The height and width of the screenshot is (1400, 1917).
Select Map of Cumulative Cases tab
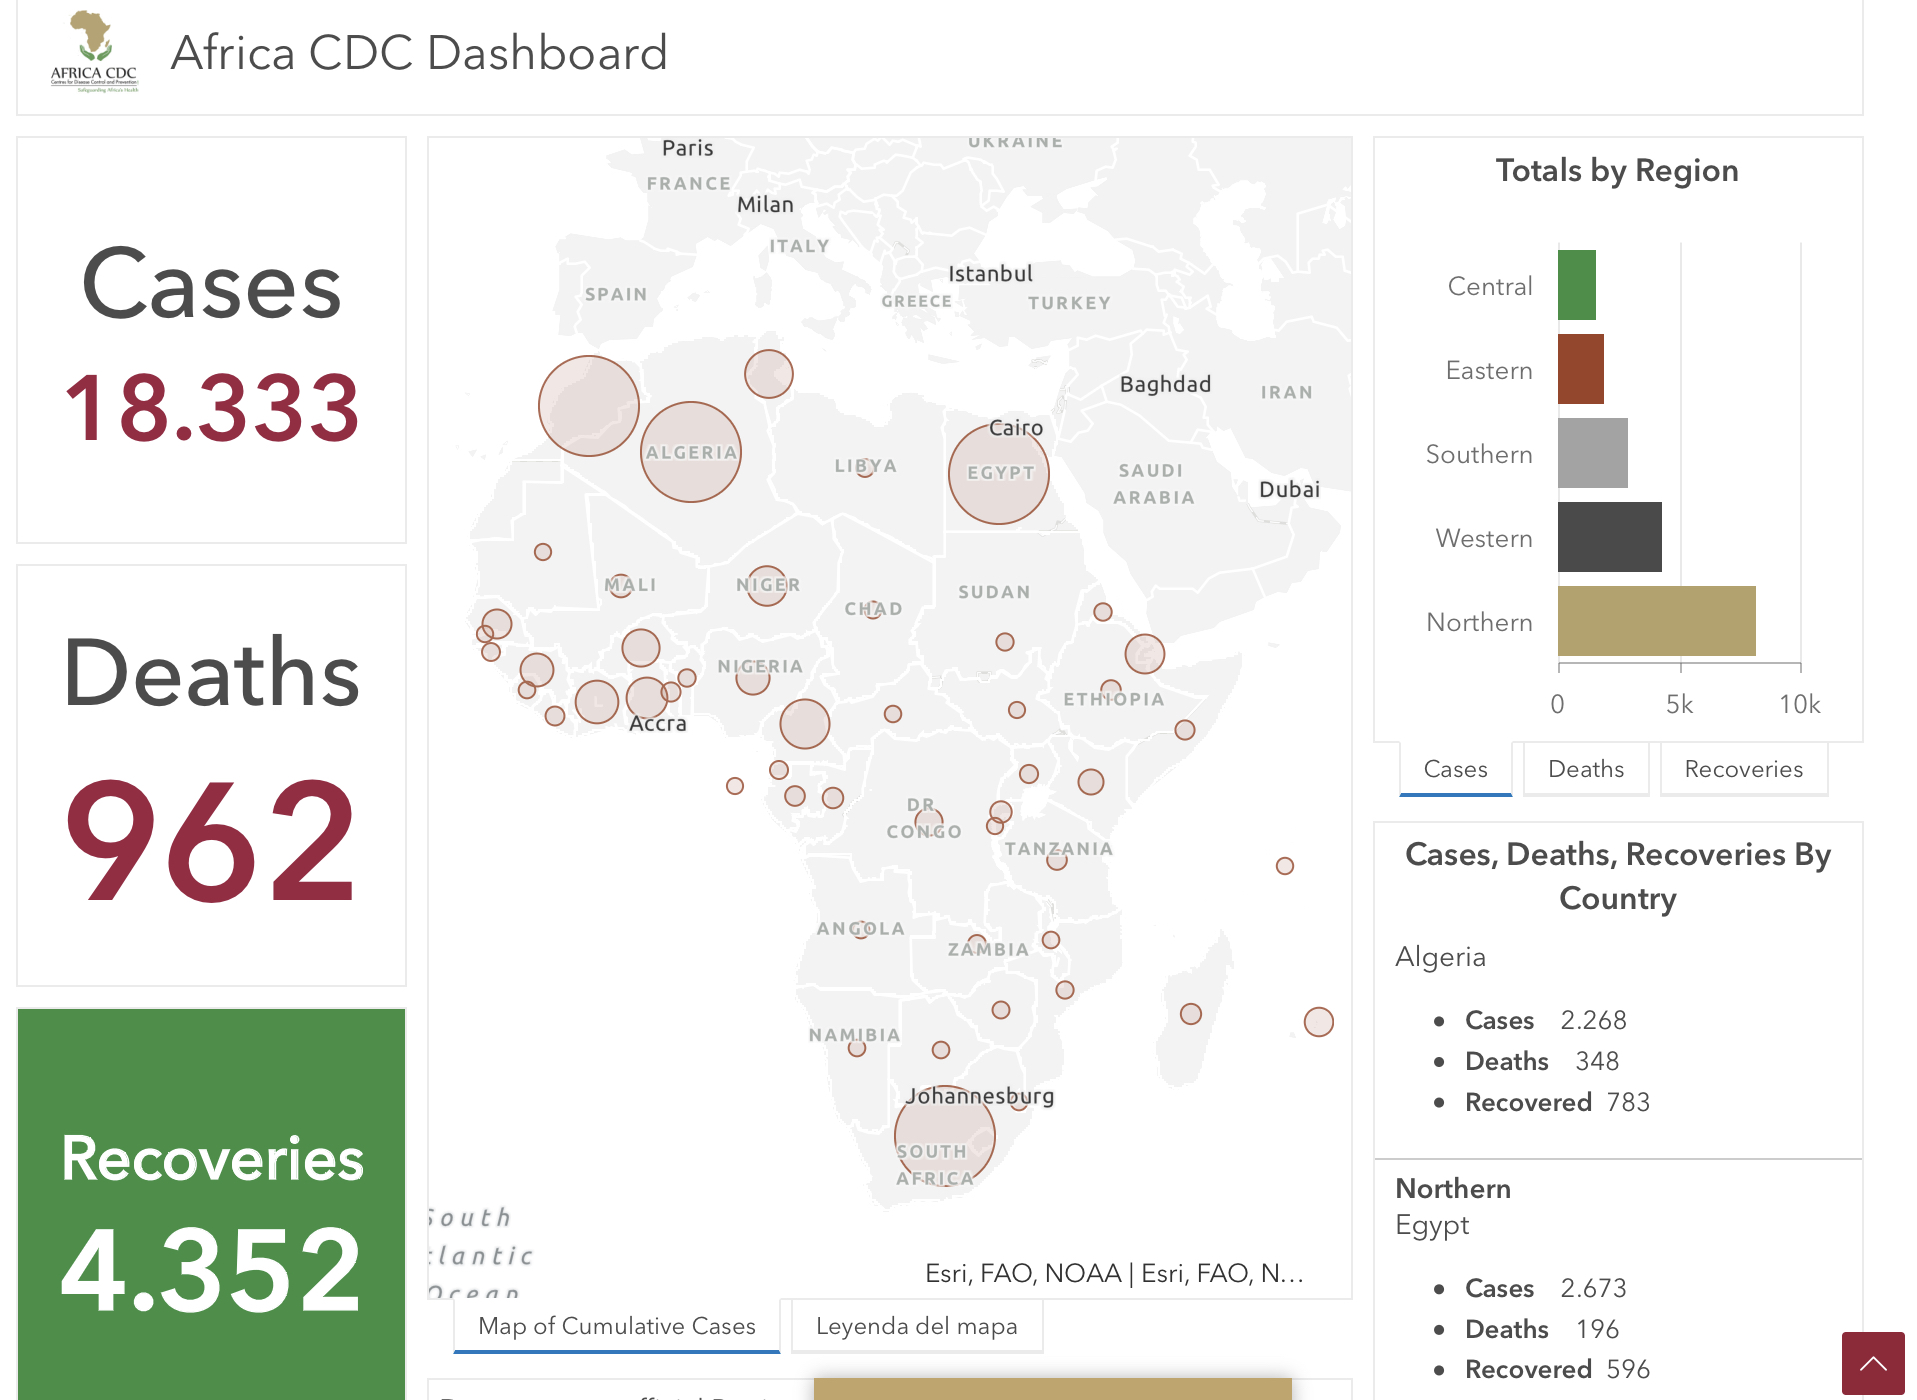[x=617, y=1326]
